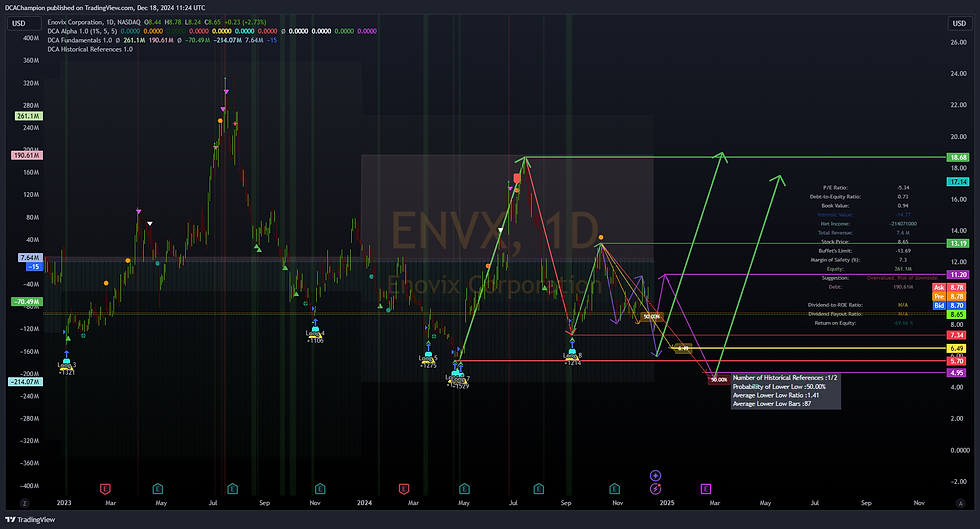Click the teal earnings marker near May 2023

coord(158,489)
